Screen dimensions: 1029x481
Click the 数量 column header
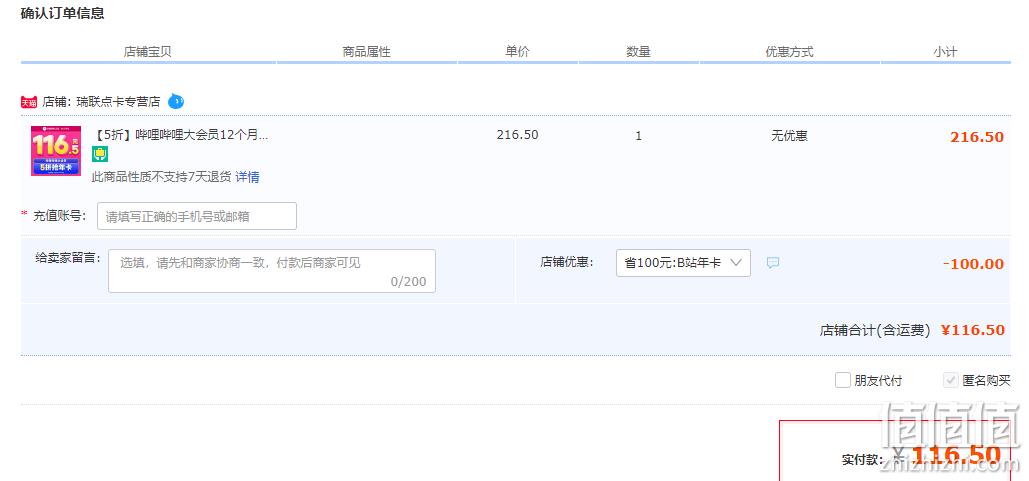pyautogui.click(x=639, y=52)
